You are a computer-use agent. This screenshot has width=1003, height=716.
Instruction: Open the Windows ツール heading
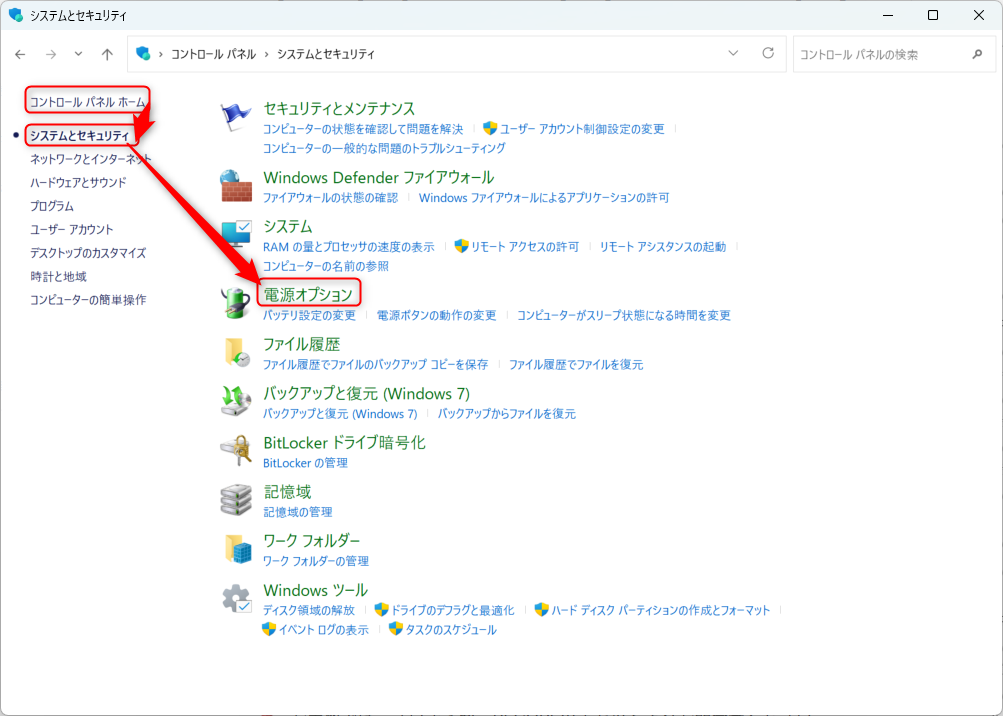(x=315, y=590)
